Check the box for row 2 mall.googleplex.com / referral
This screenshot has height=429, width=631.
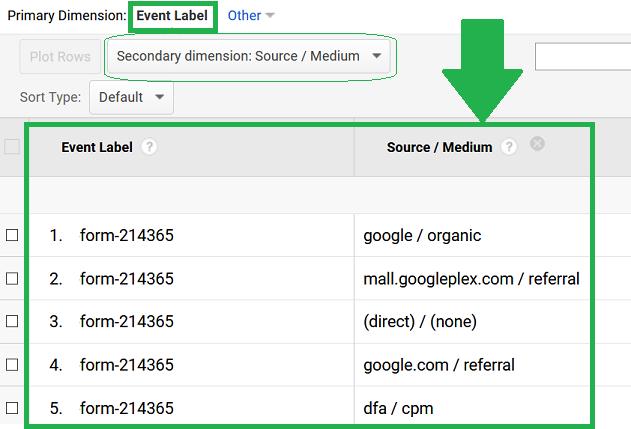click(12, 278)
